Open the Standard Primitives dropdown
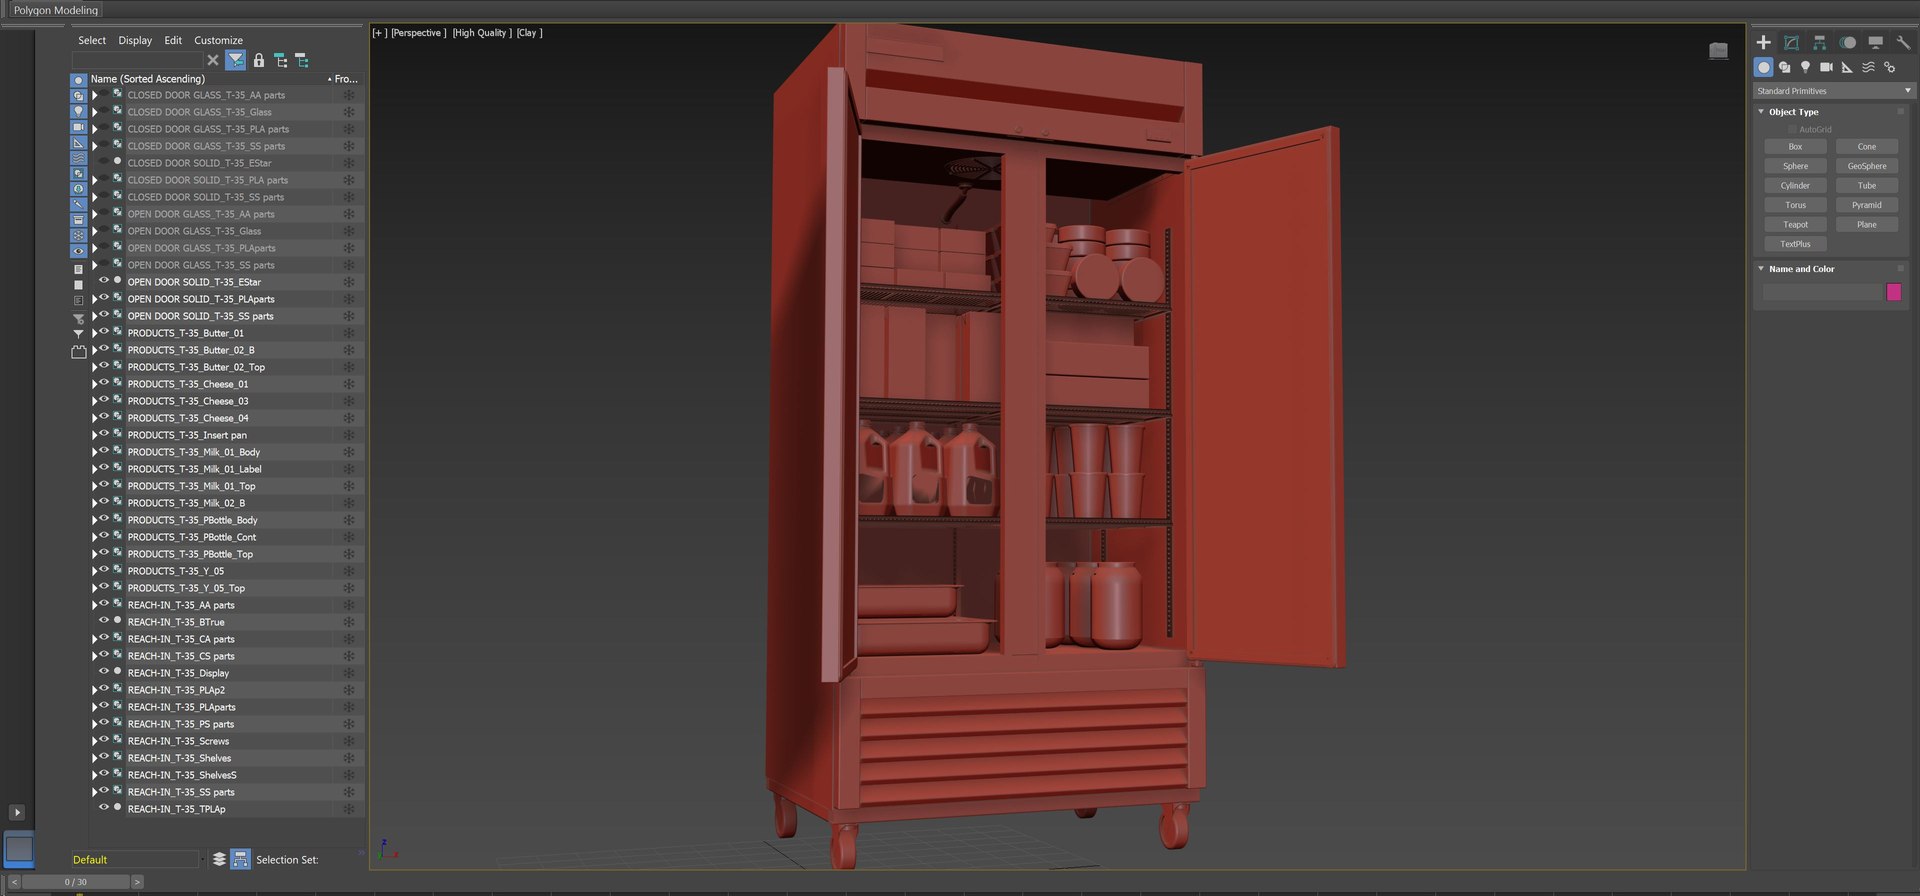Viewport: 1920px width, 896px height. pyautogui.click(x=1834, y=91)
